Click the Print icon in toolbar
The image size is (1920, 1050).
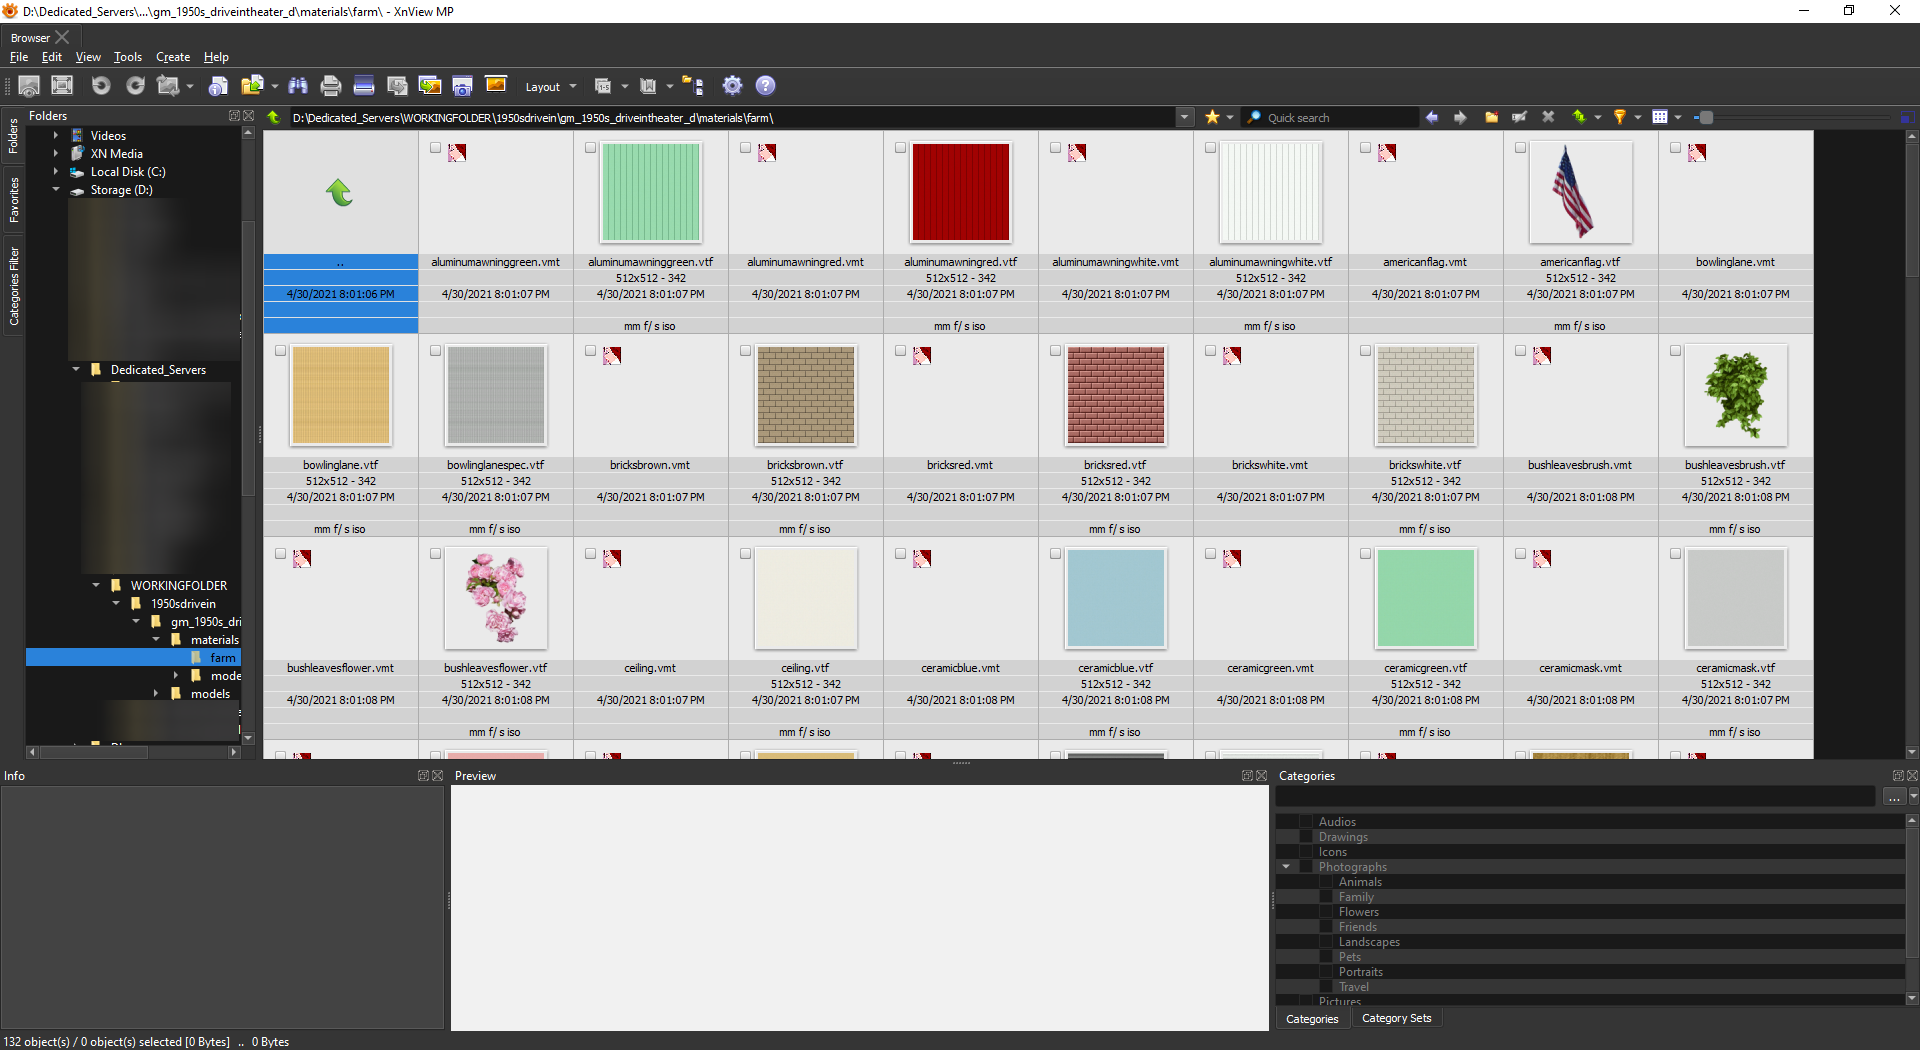pos(331,86)
